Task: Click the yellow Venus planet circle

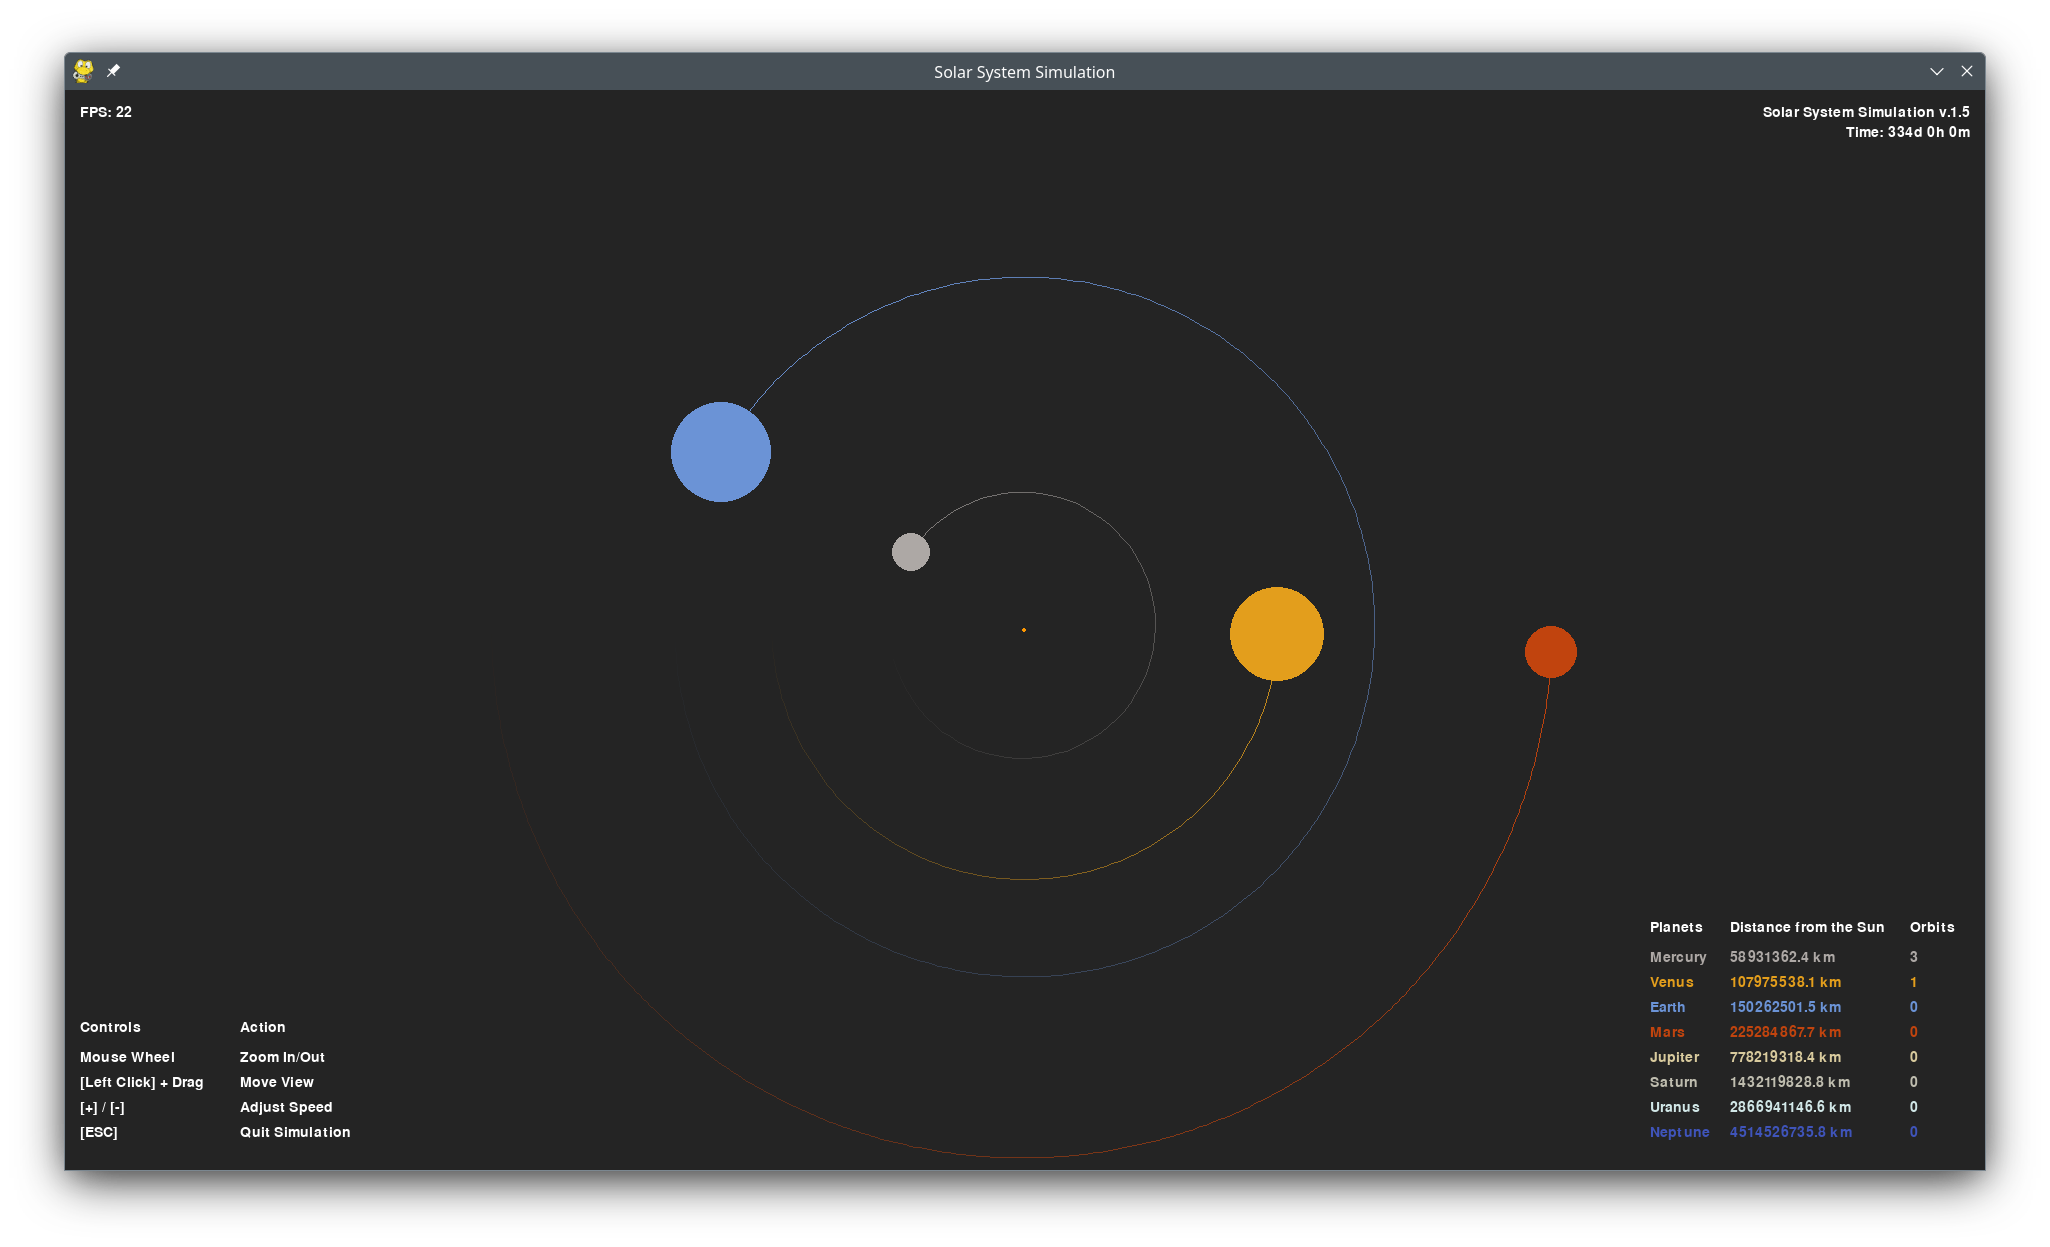Action: [1276, 634]
